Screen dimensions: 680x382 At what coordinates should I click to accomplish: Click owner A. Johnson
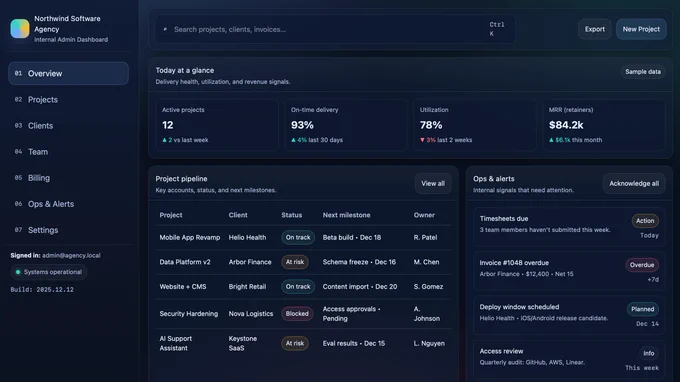(x=427, y=313)
